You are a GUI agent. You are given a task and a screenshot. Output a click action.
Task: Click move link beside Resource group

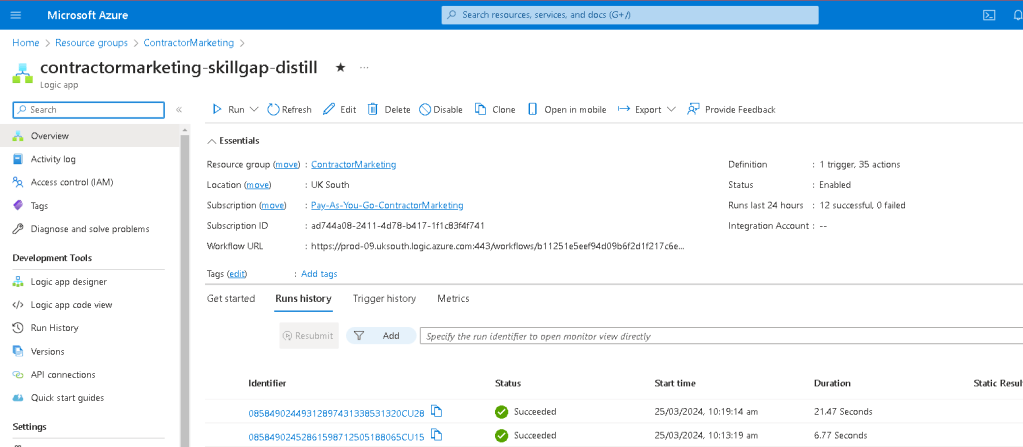point(287,165)
